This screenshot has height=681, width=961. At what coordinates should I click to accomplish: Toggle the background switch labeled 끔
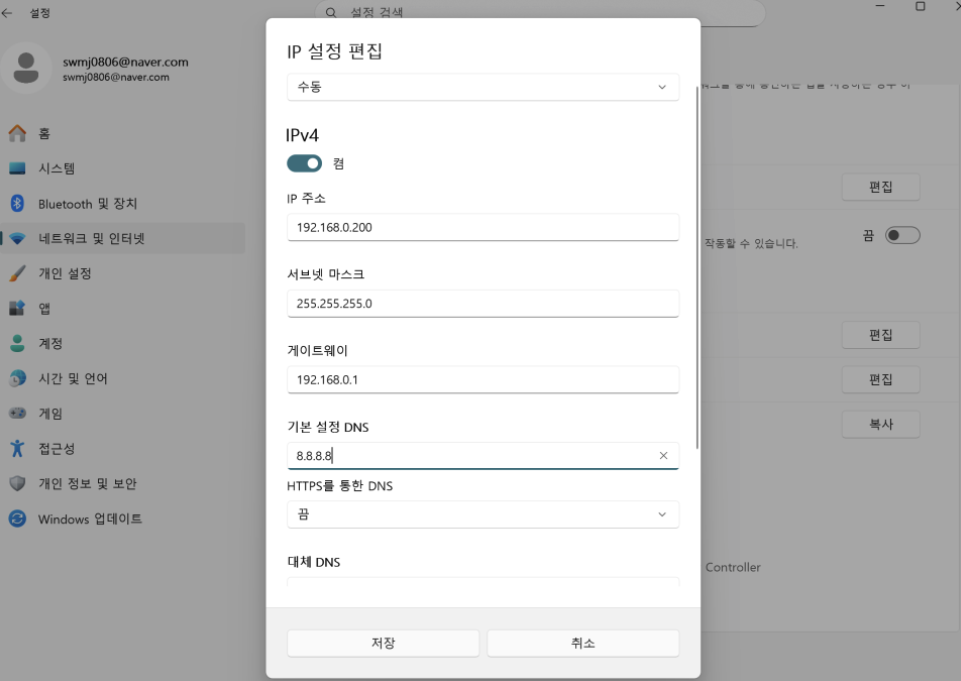pyautogui.click(x=902, y=236)
